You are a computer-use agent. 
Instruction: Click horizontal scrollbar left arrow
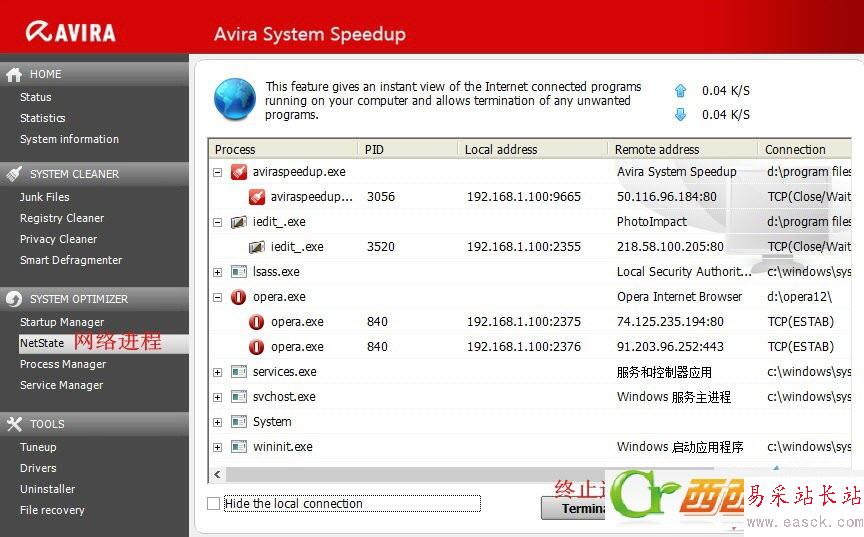coord(217,474)
